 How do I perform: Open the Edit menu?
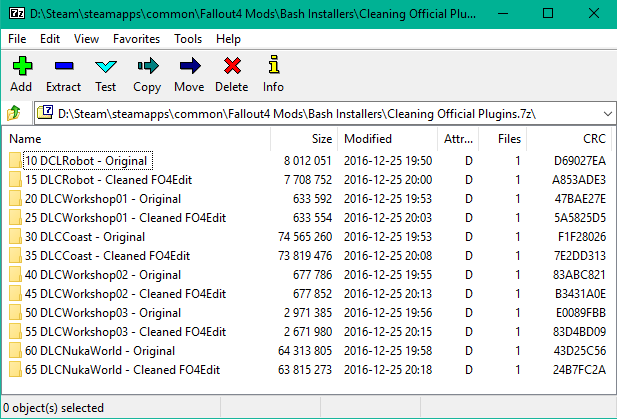pos(50,39)
